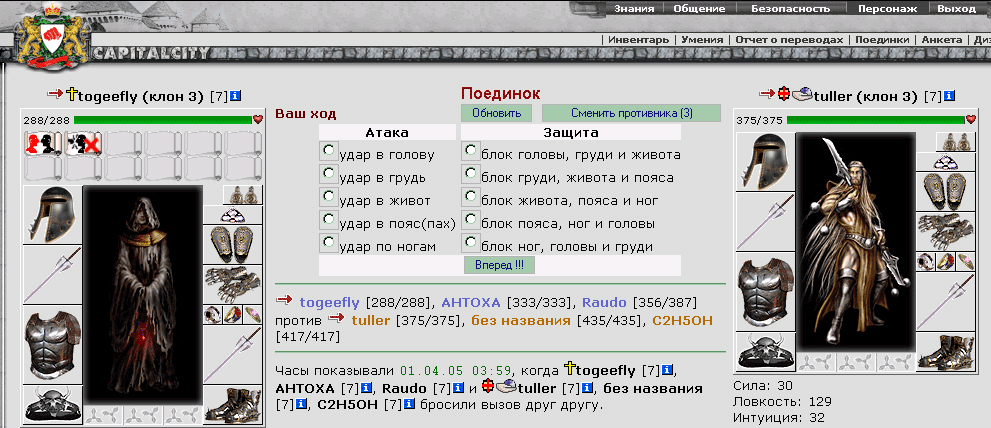The height and width of the screenshot is (428, 991).
Task: Click tuller's green health bar
Action: (875, 119)
